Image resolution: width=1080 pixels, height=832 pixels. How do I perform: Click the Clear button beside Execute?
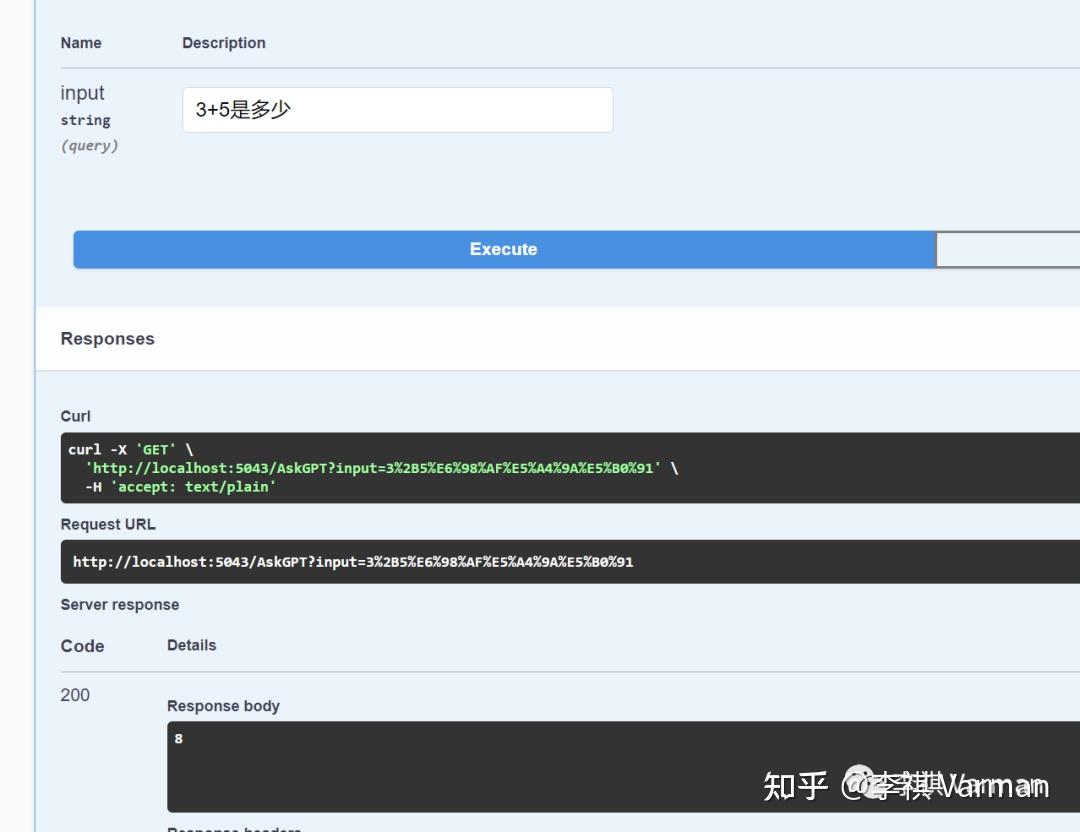[x=1008, y=249]
